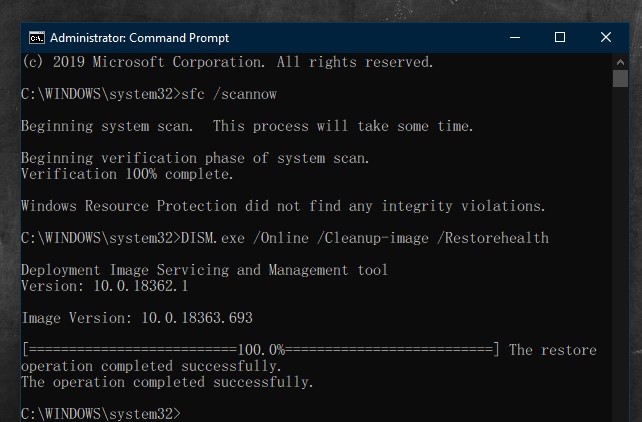
Task: Close the Command Prompt window
Action: pyautogui.click(x=606, y=38)
